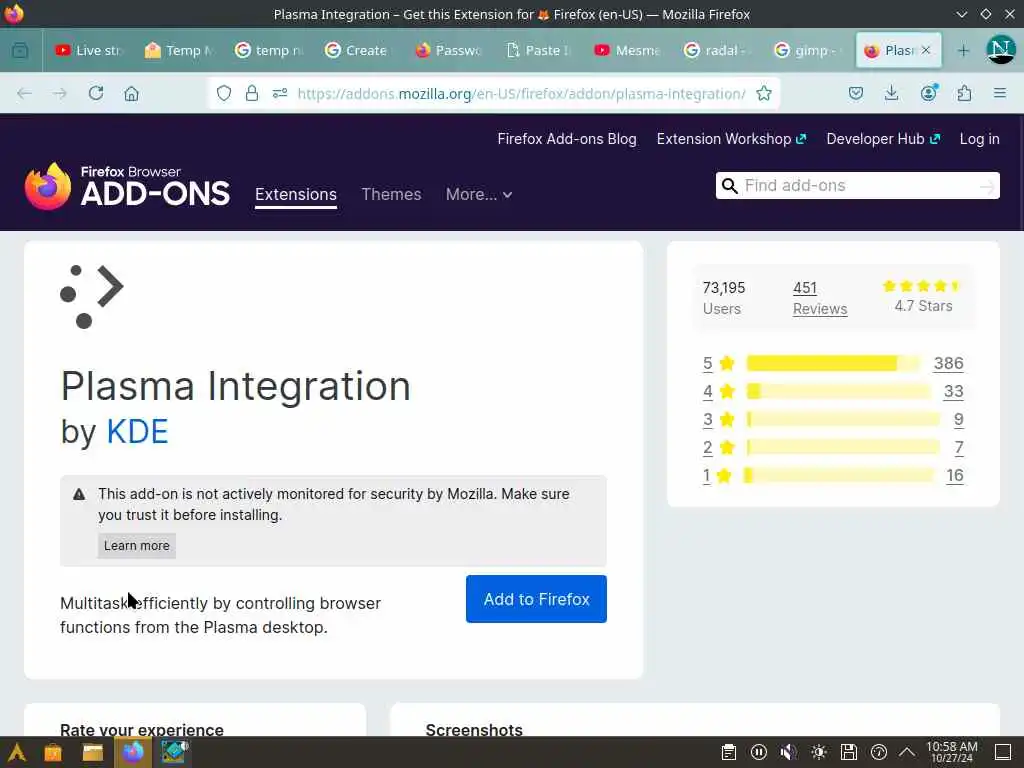Reload the page with the refresh icon

96,93
